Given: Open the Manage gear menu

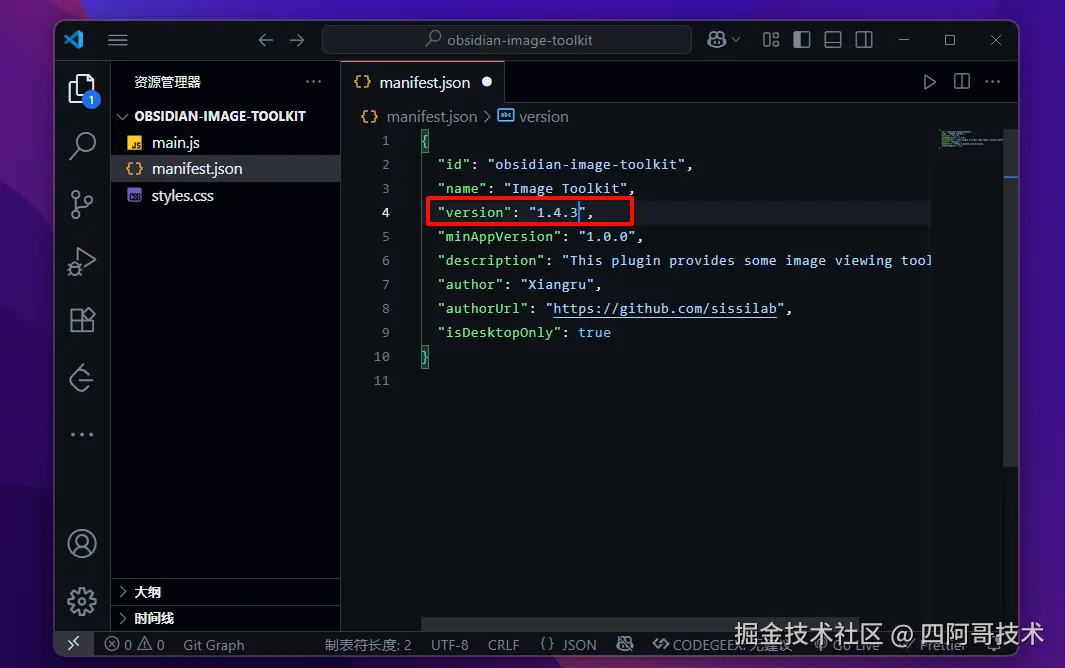Looking at the screenshot, I should coord(82,601).
